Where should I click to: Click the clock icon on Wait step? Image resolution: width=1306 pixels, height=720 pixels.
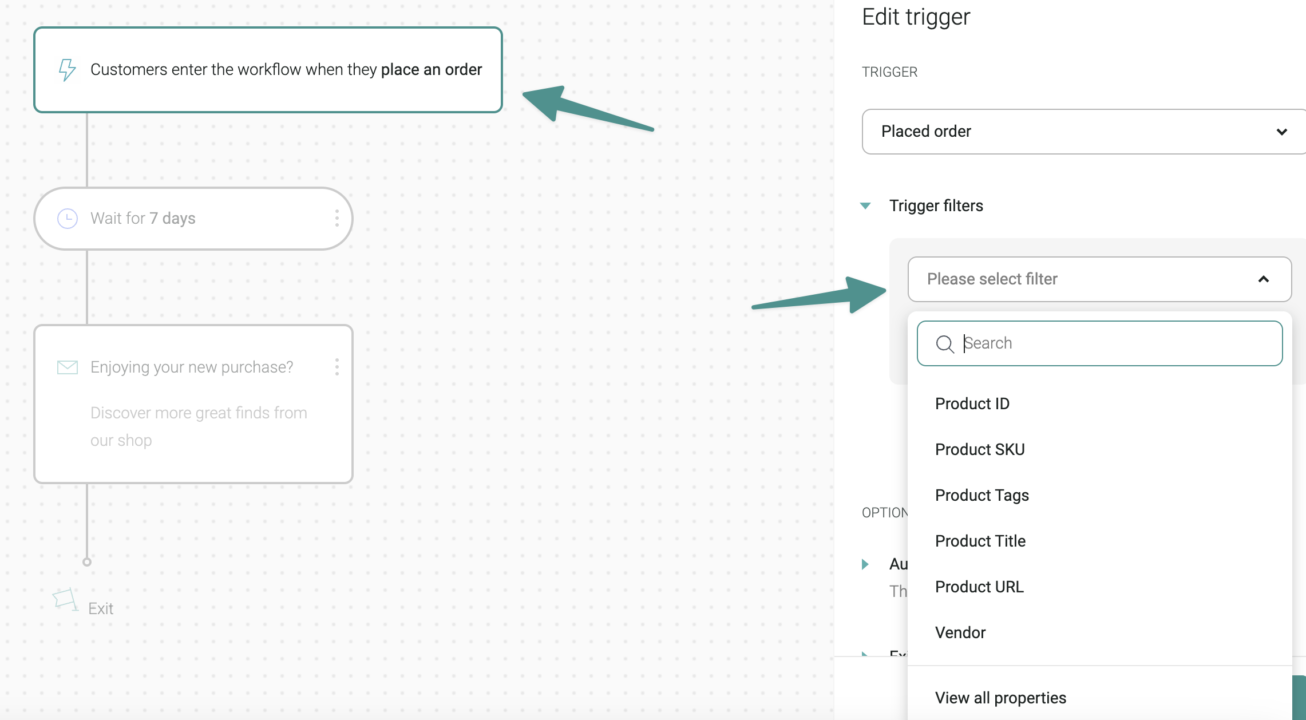67,218
